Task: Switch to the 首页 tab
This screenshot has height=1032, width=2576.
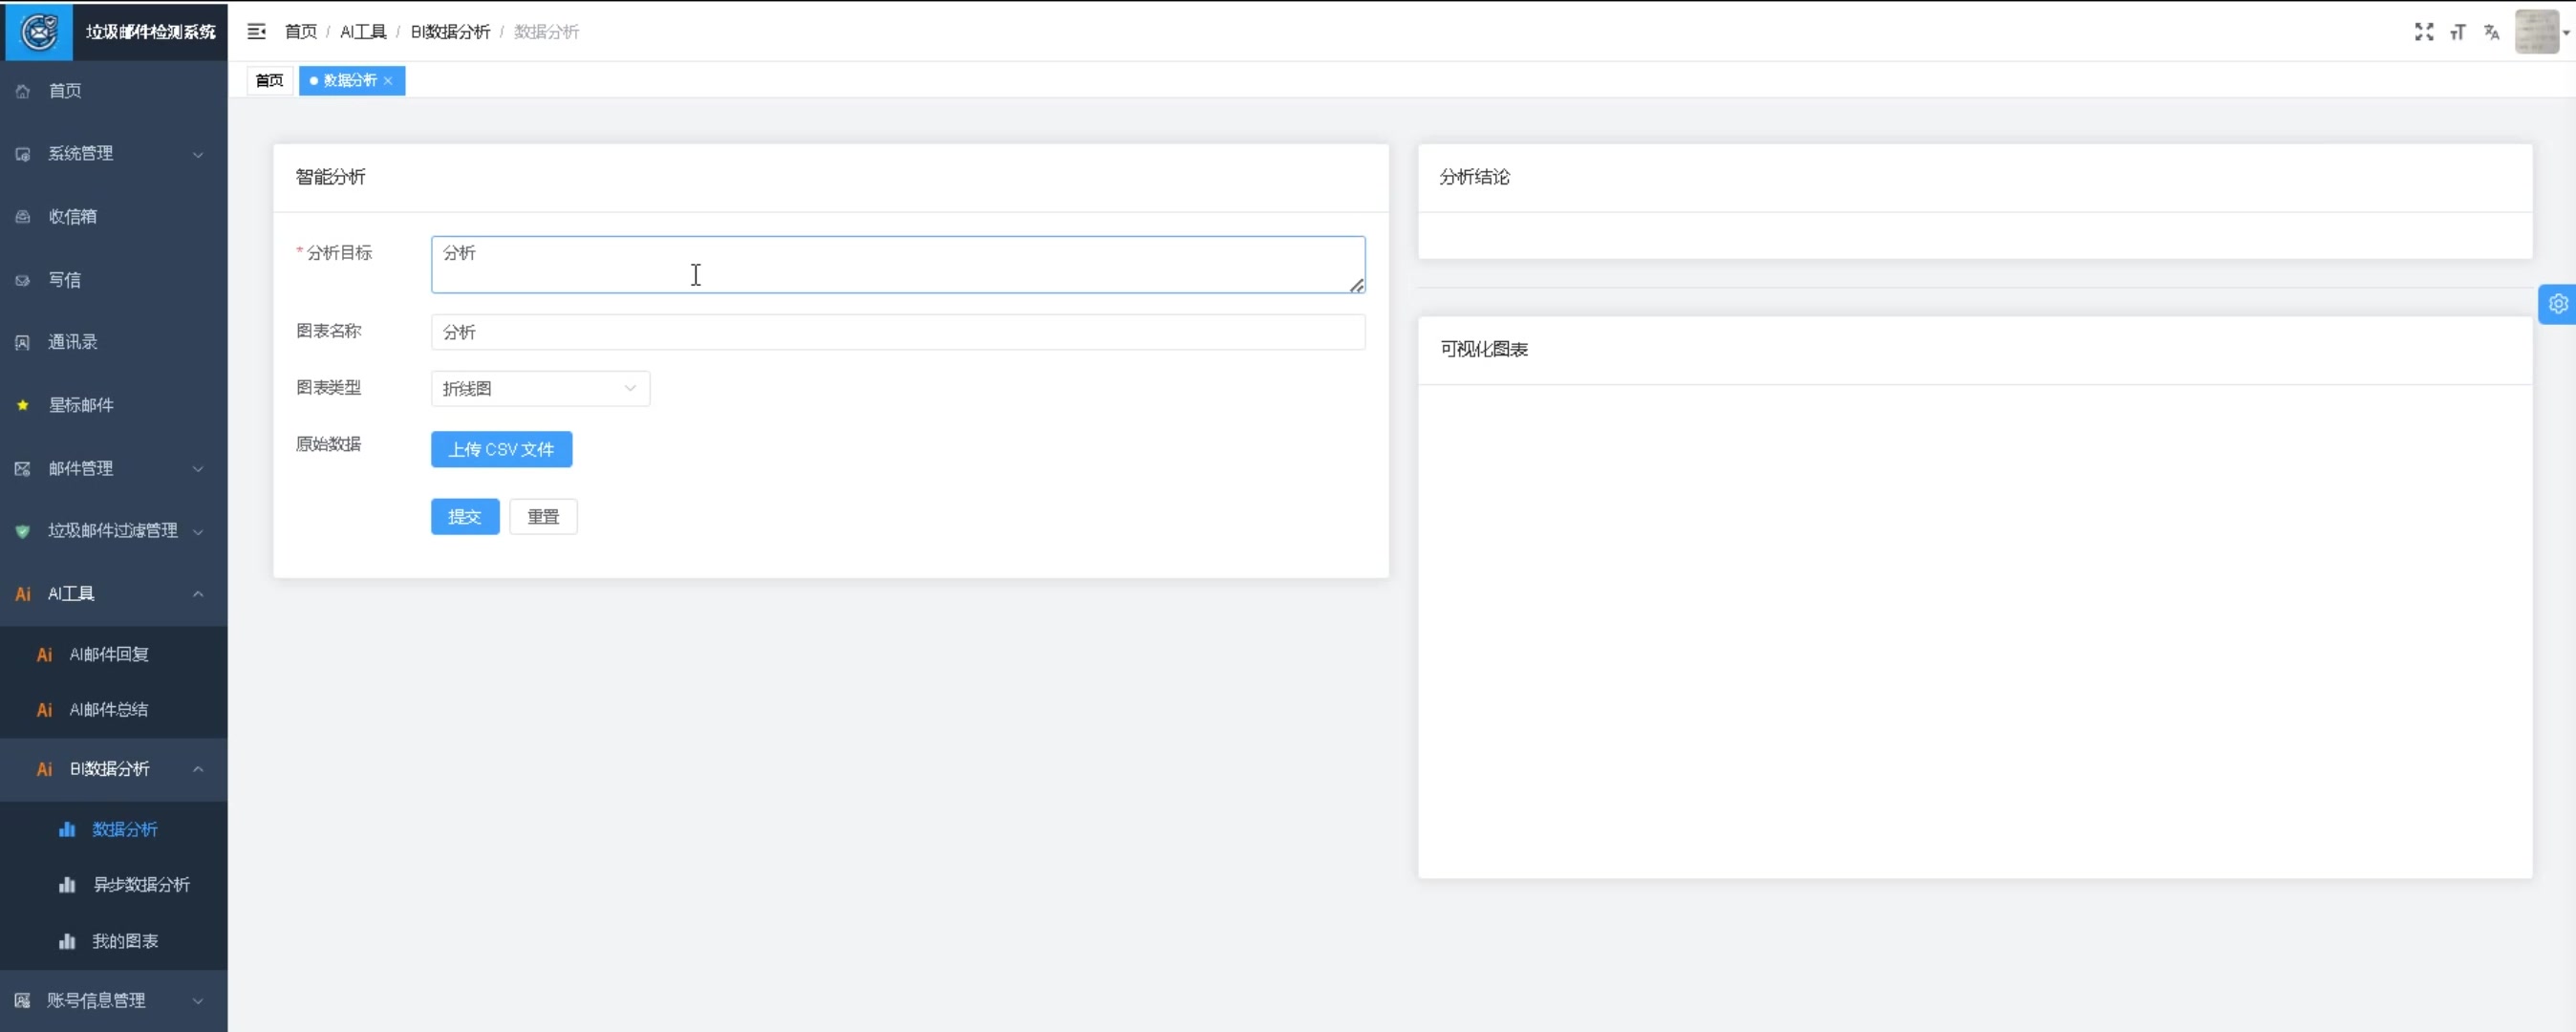Action: [x=269, y=81]
